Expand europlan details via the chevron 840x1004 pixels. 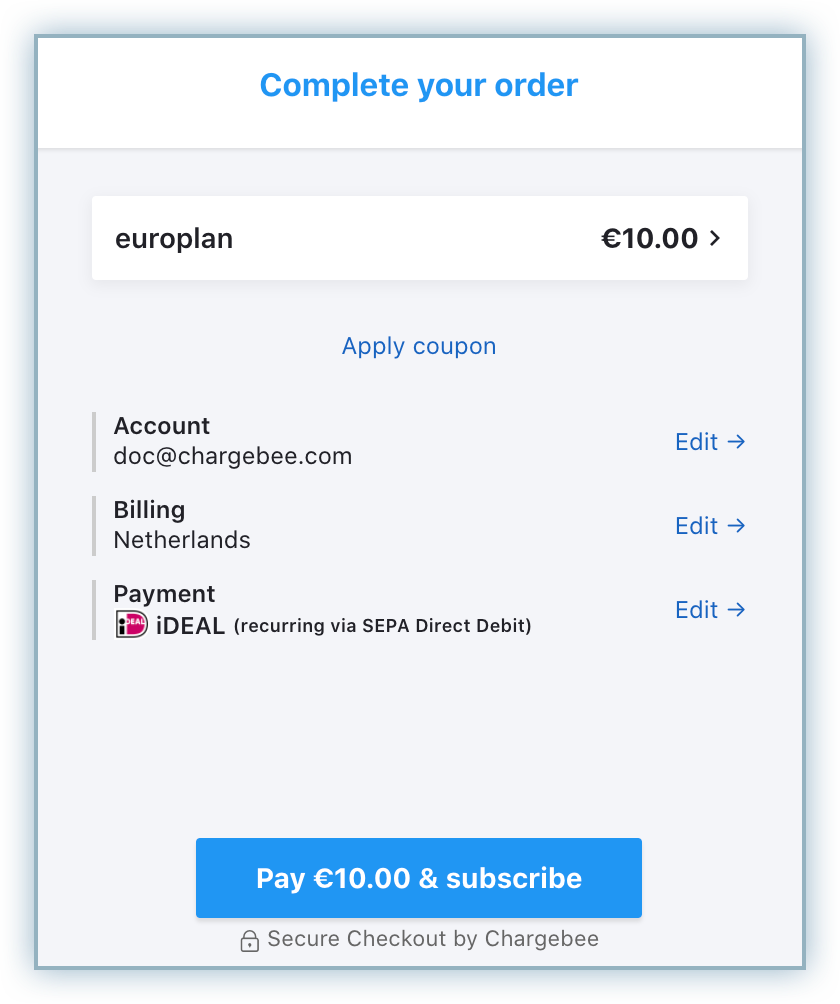[x=715, y=238]
